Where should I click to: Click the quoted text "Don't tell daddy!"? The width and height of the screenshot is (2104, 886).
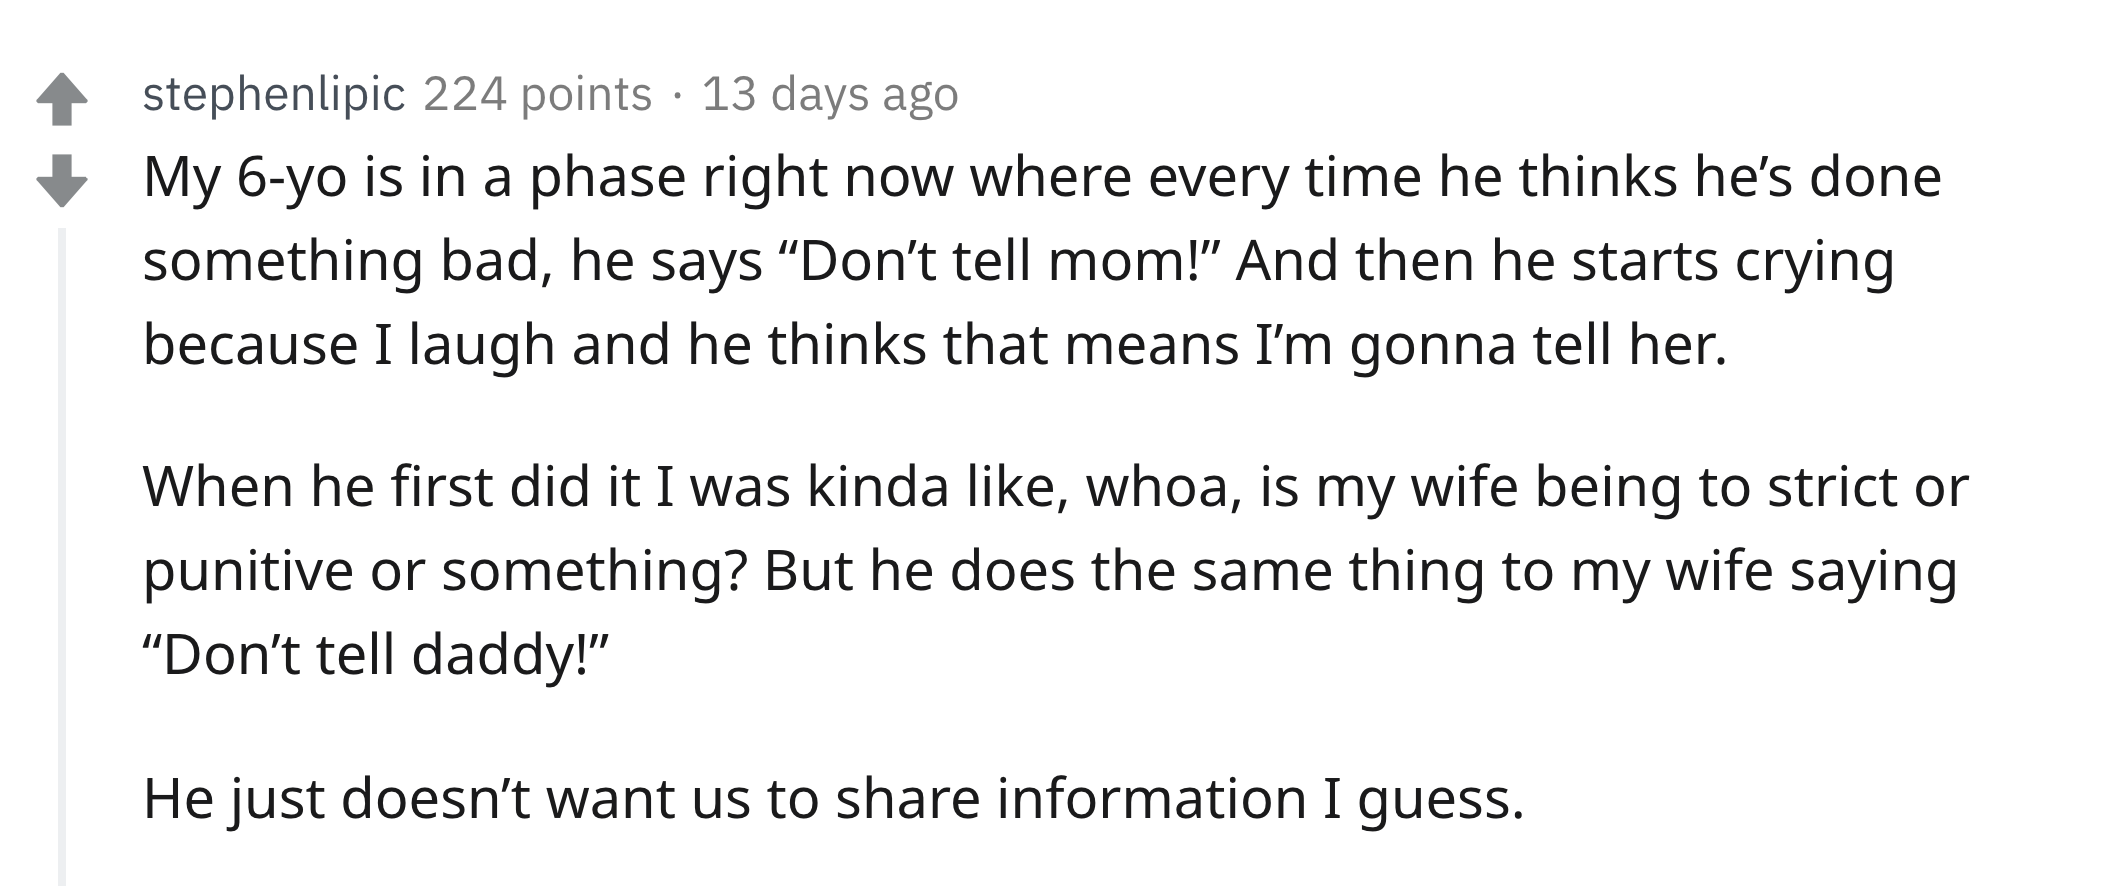pyautogui.click(x=376, y=655)
